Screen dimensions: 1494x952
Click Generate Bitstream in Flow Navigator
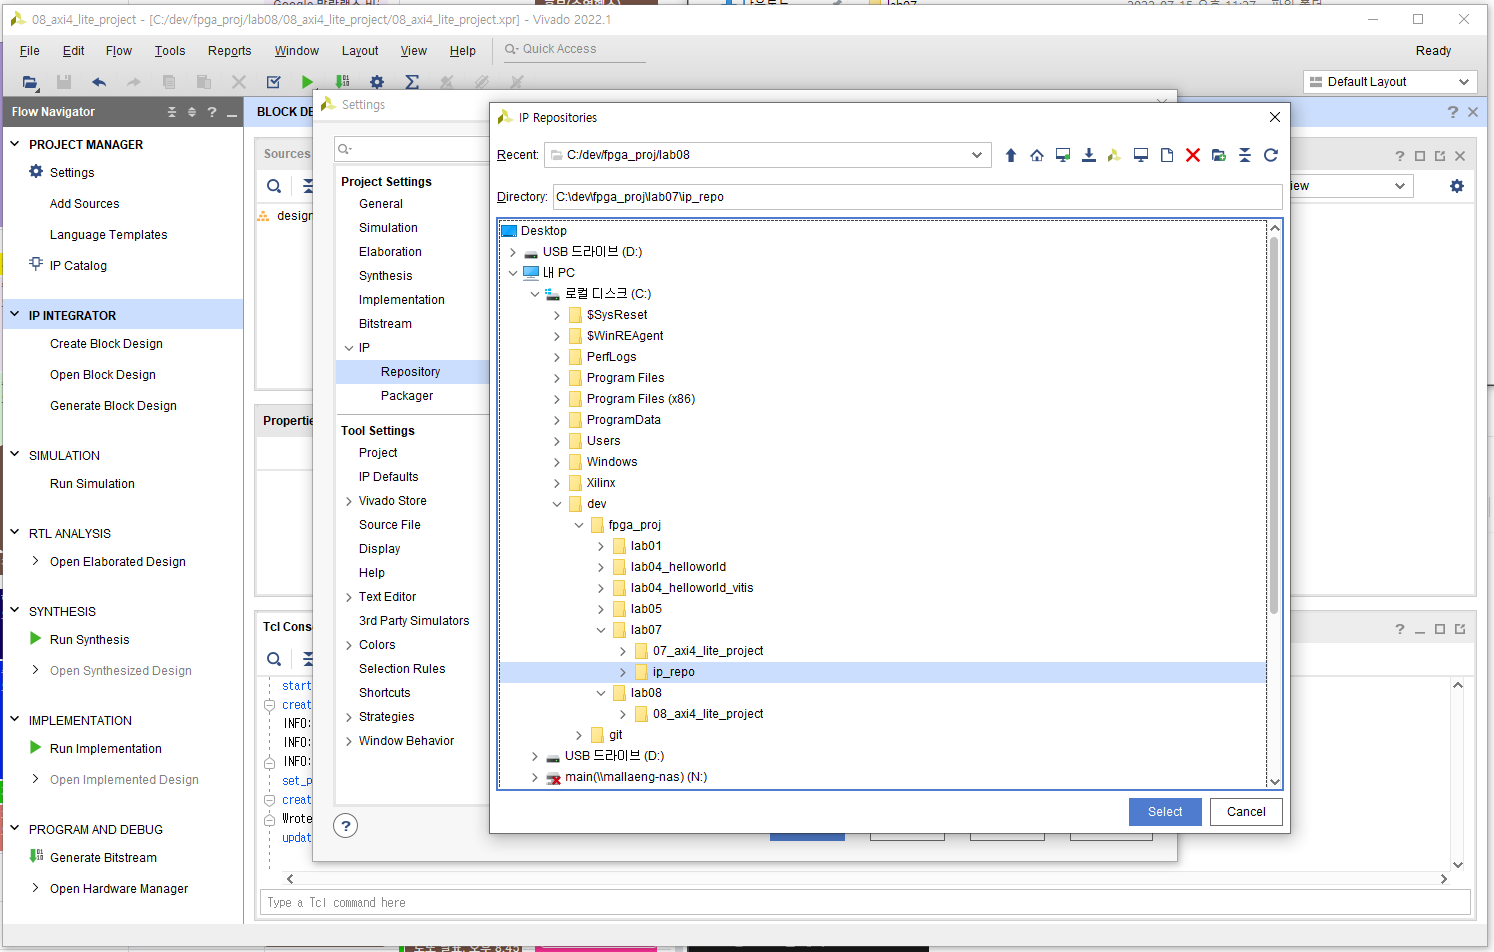[103, 858]
